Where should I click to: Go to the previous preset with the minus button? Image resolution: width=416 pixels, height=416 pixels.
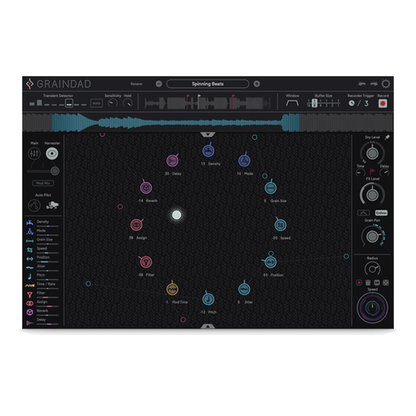point(159,84)
